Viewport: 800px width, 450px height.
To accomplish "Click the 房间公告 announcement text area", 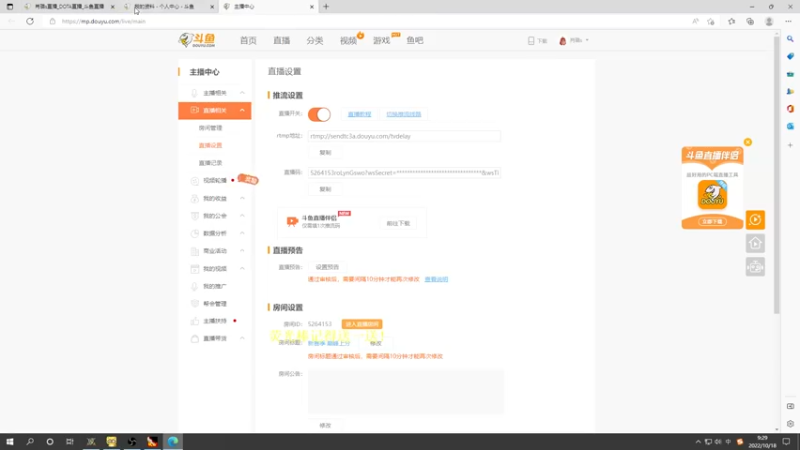I will pos(406,391).
